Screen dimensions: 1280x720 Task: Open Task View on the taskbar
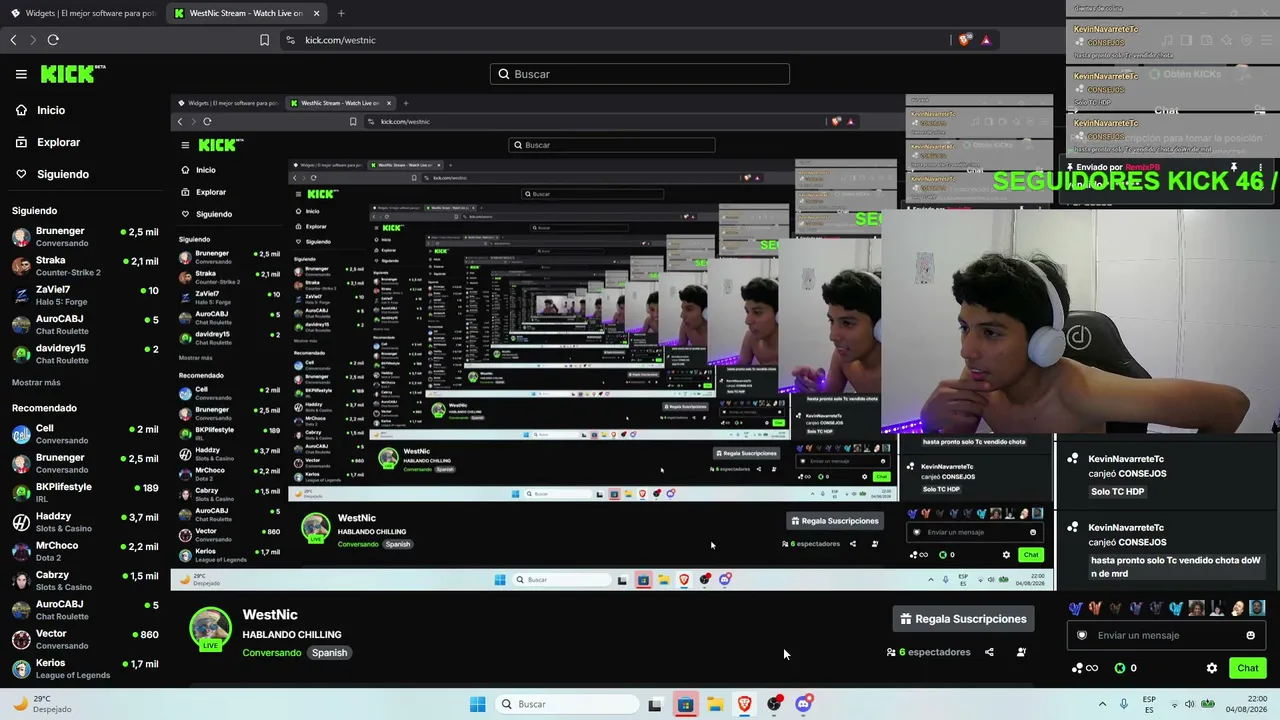tap(655, 704)
